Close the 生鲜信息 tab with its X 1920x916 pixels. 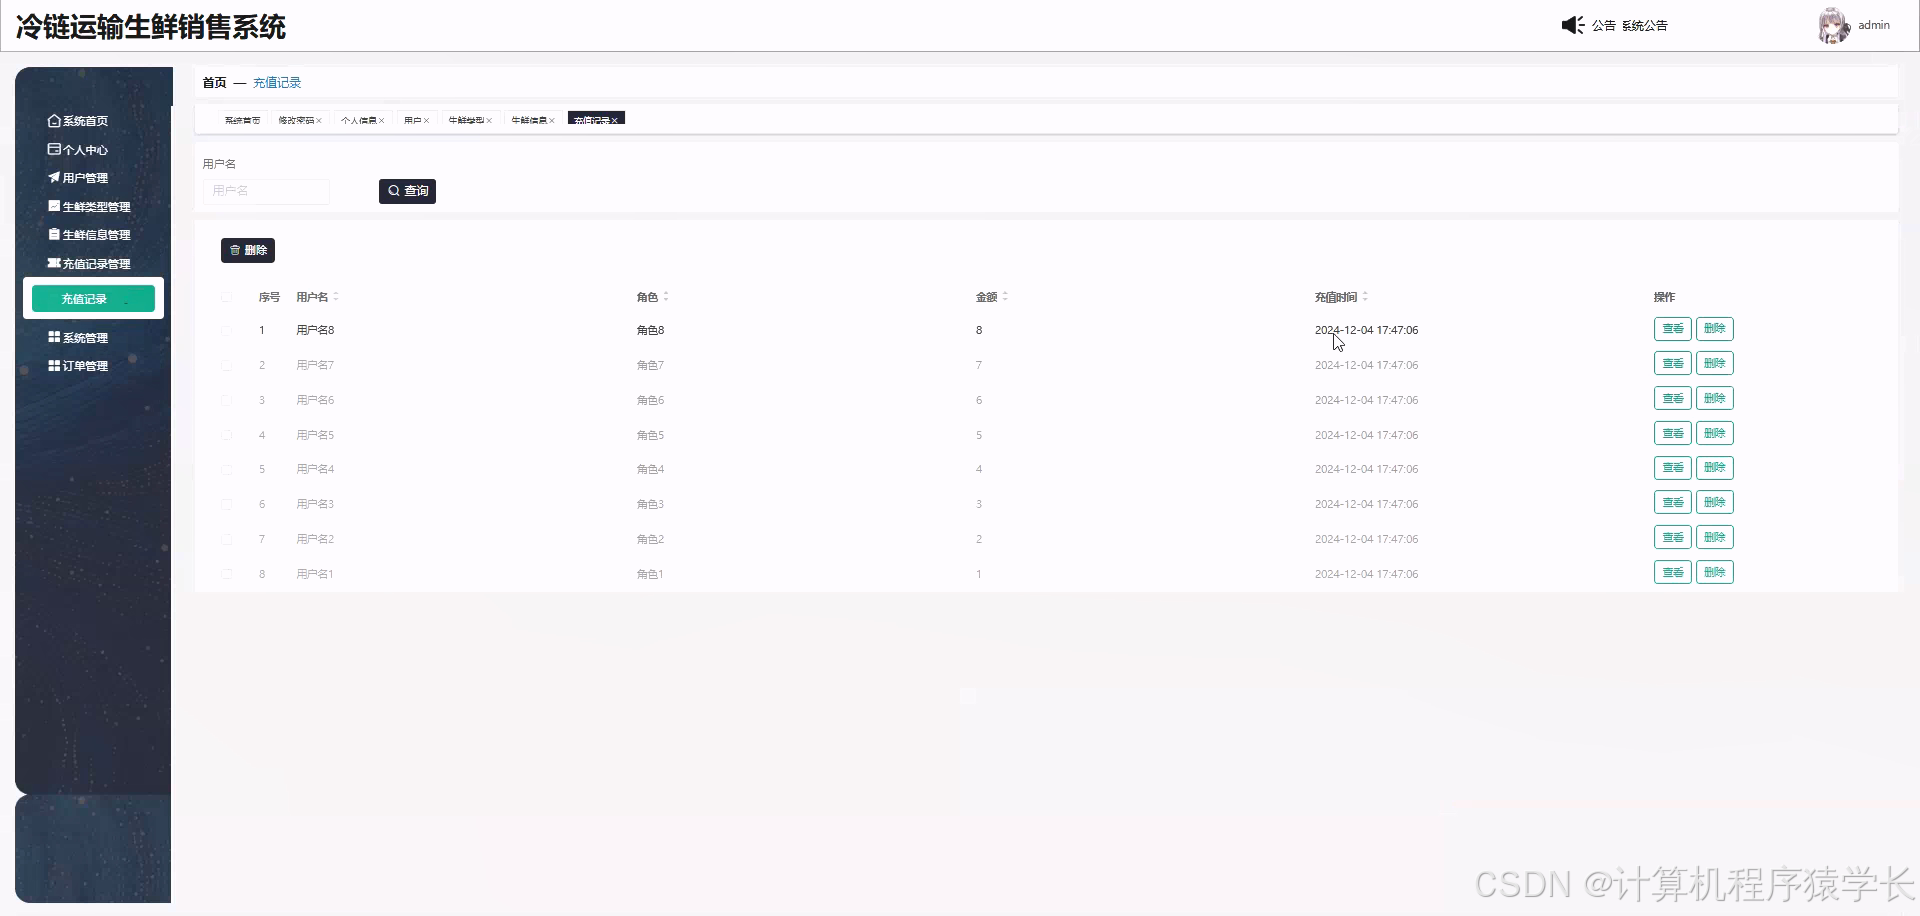pyautogui.click(x=552, y=121)
